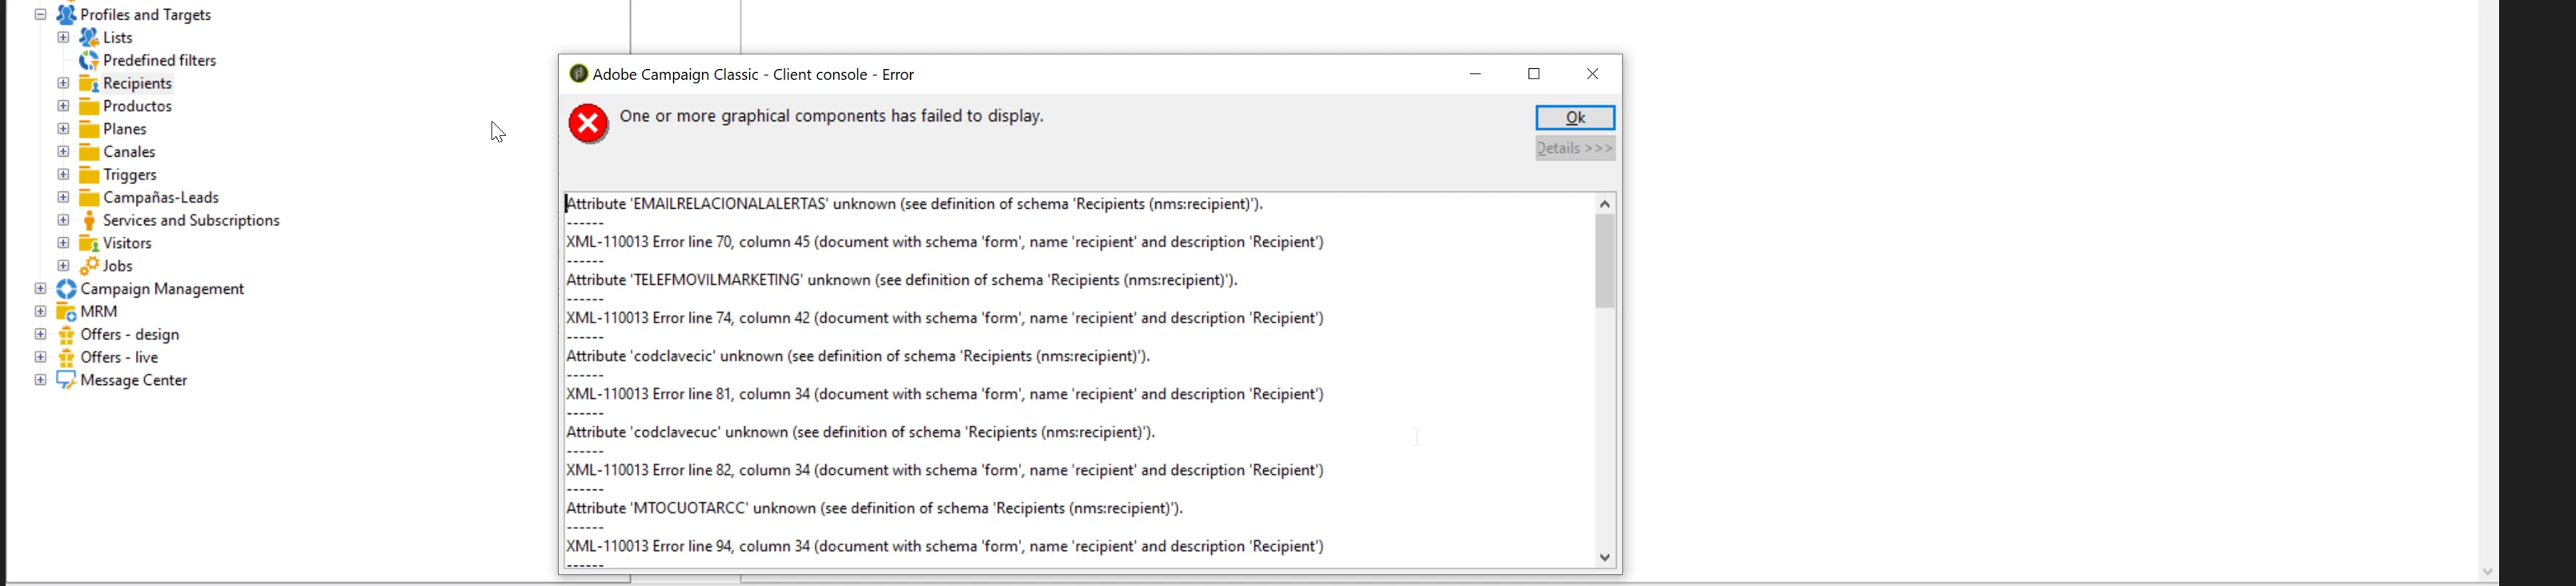
Task: Click the Offers - live icon
Action: pos(66,357)
